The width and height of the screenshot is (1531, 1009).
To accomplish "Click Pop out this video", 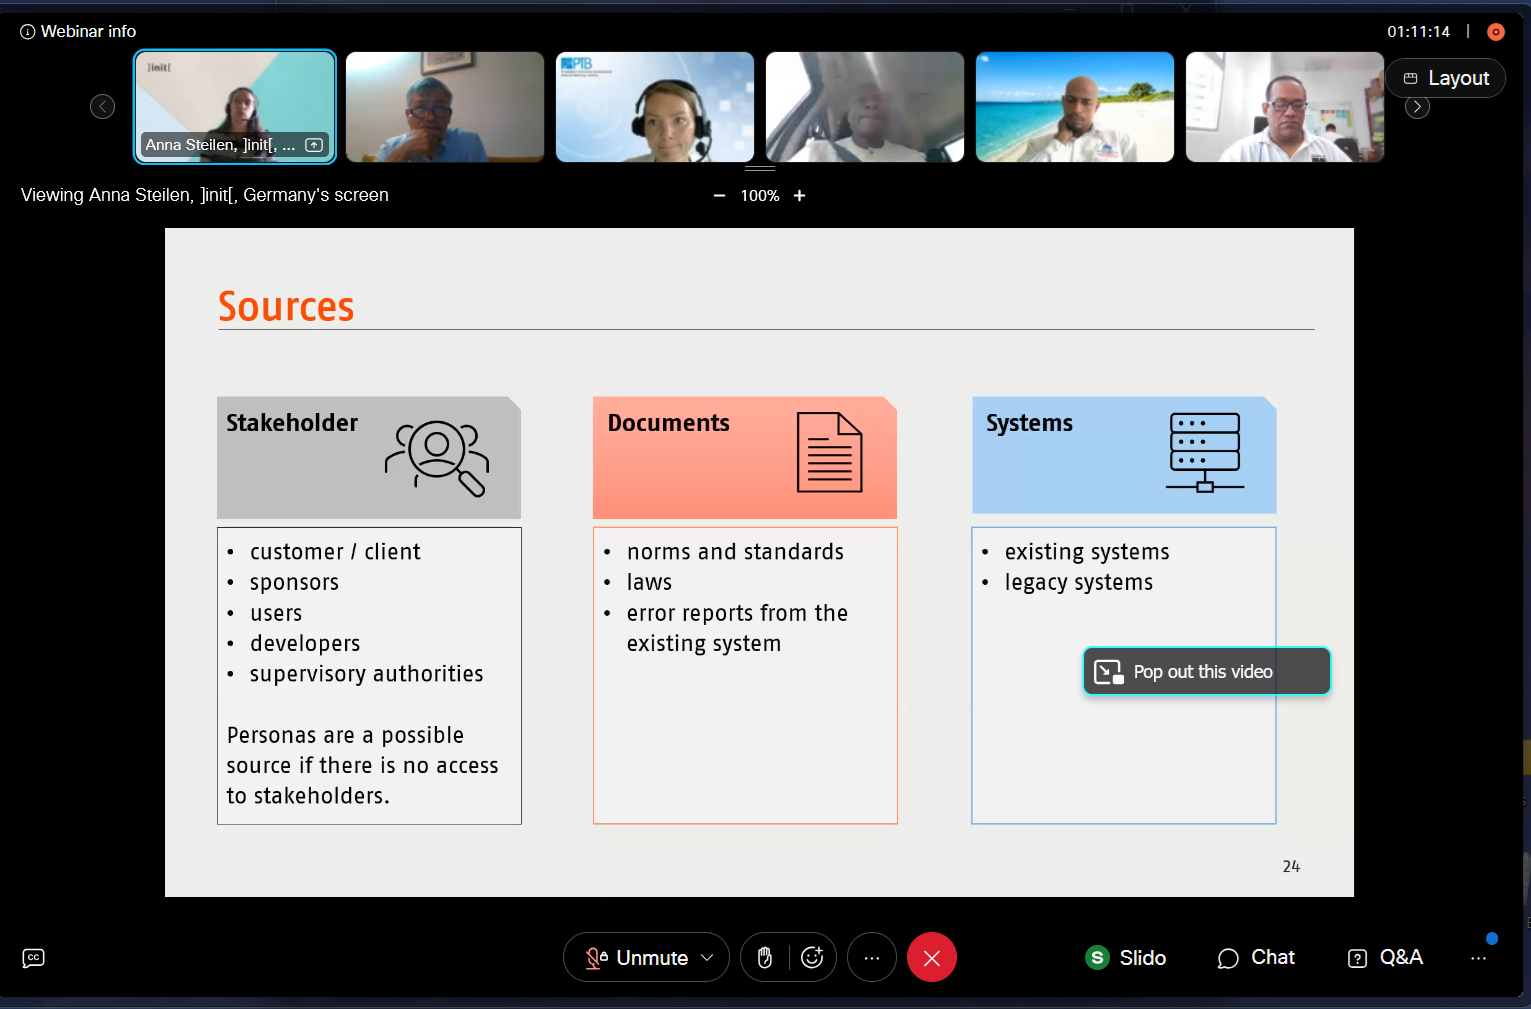I will tap(1206, 671).
